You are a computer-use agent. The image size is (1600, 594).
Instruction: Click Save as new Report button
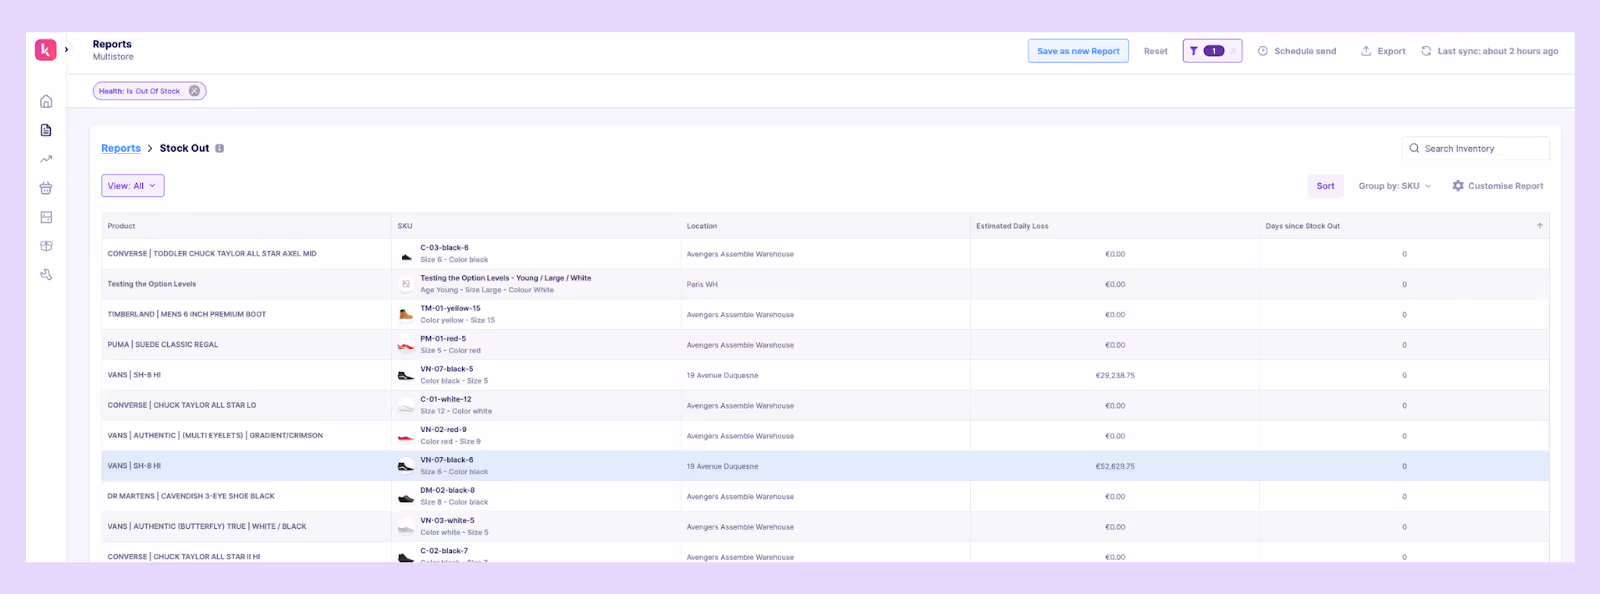tap(1078, 51)
